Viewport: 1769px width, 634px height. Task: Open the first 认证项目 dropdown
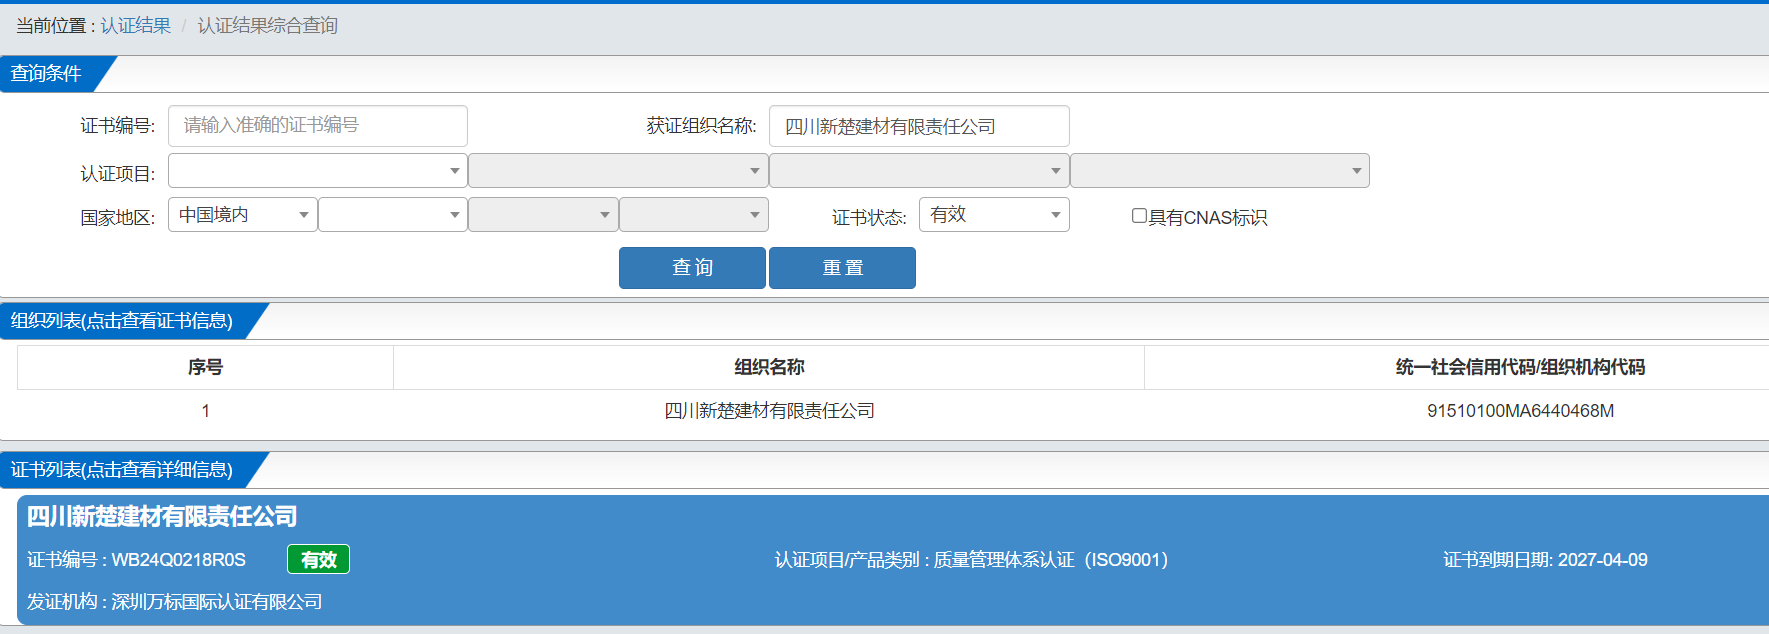[318, 171]
